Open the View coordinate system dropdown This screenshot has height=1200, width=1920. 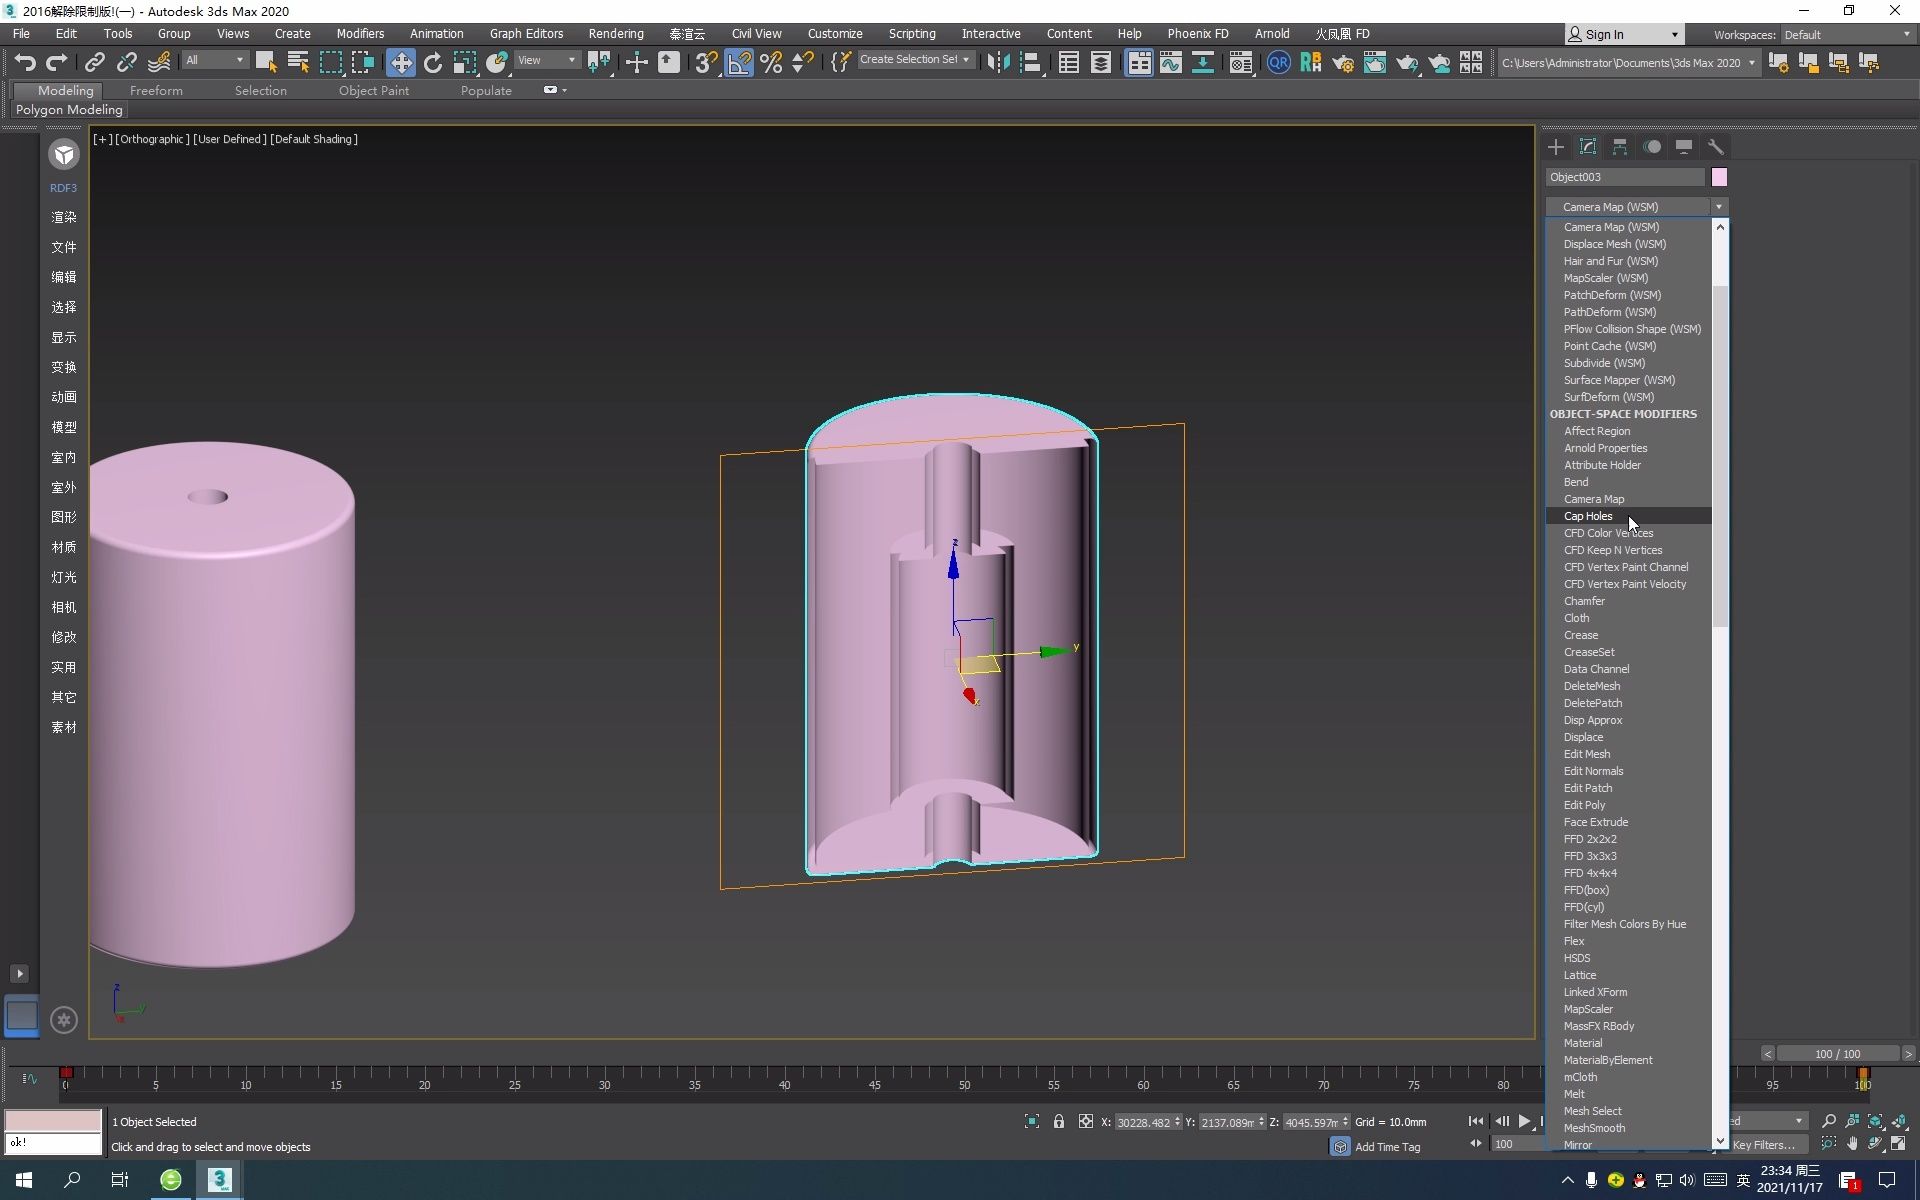pos(547,61)
